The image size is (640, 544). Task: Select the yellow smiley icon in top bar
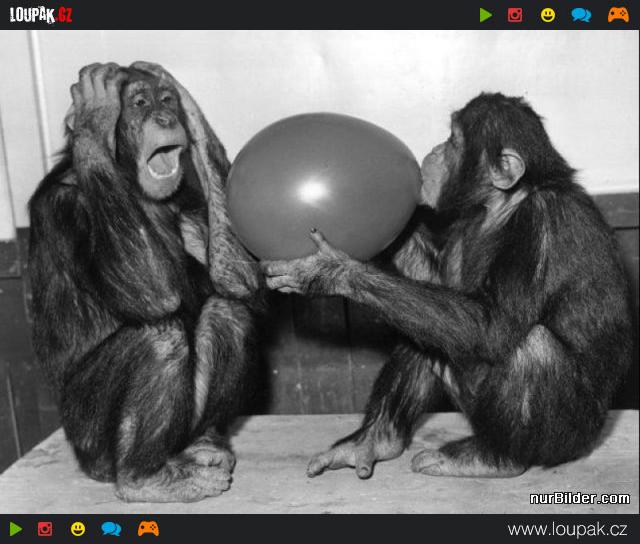pyautogui.click(x=548, y=15)
